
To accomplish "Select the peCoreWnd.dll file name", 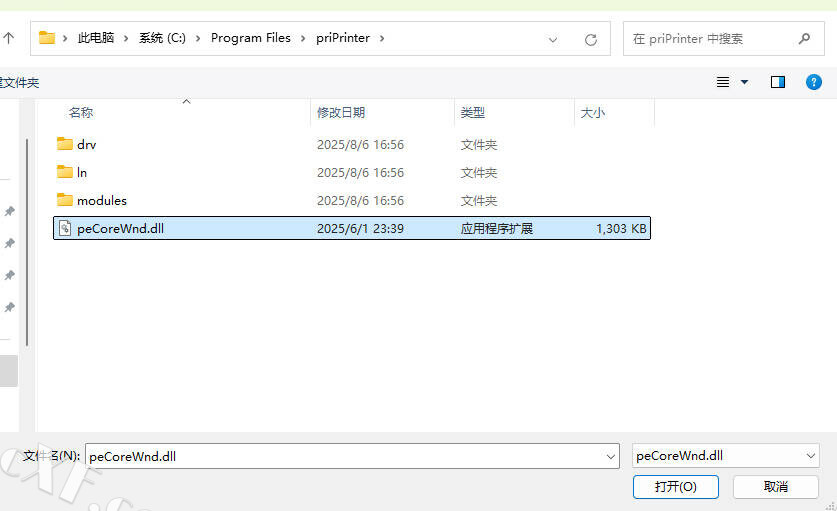I will [x=121, y=229].
